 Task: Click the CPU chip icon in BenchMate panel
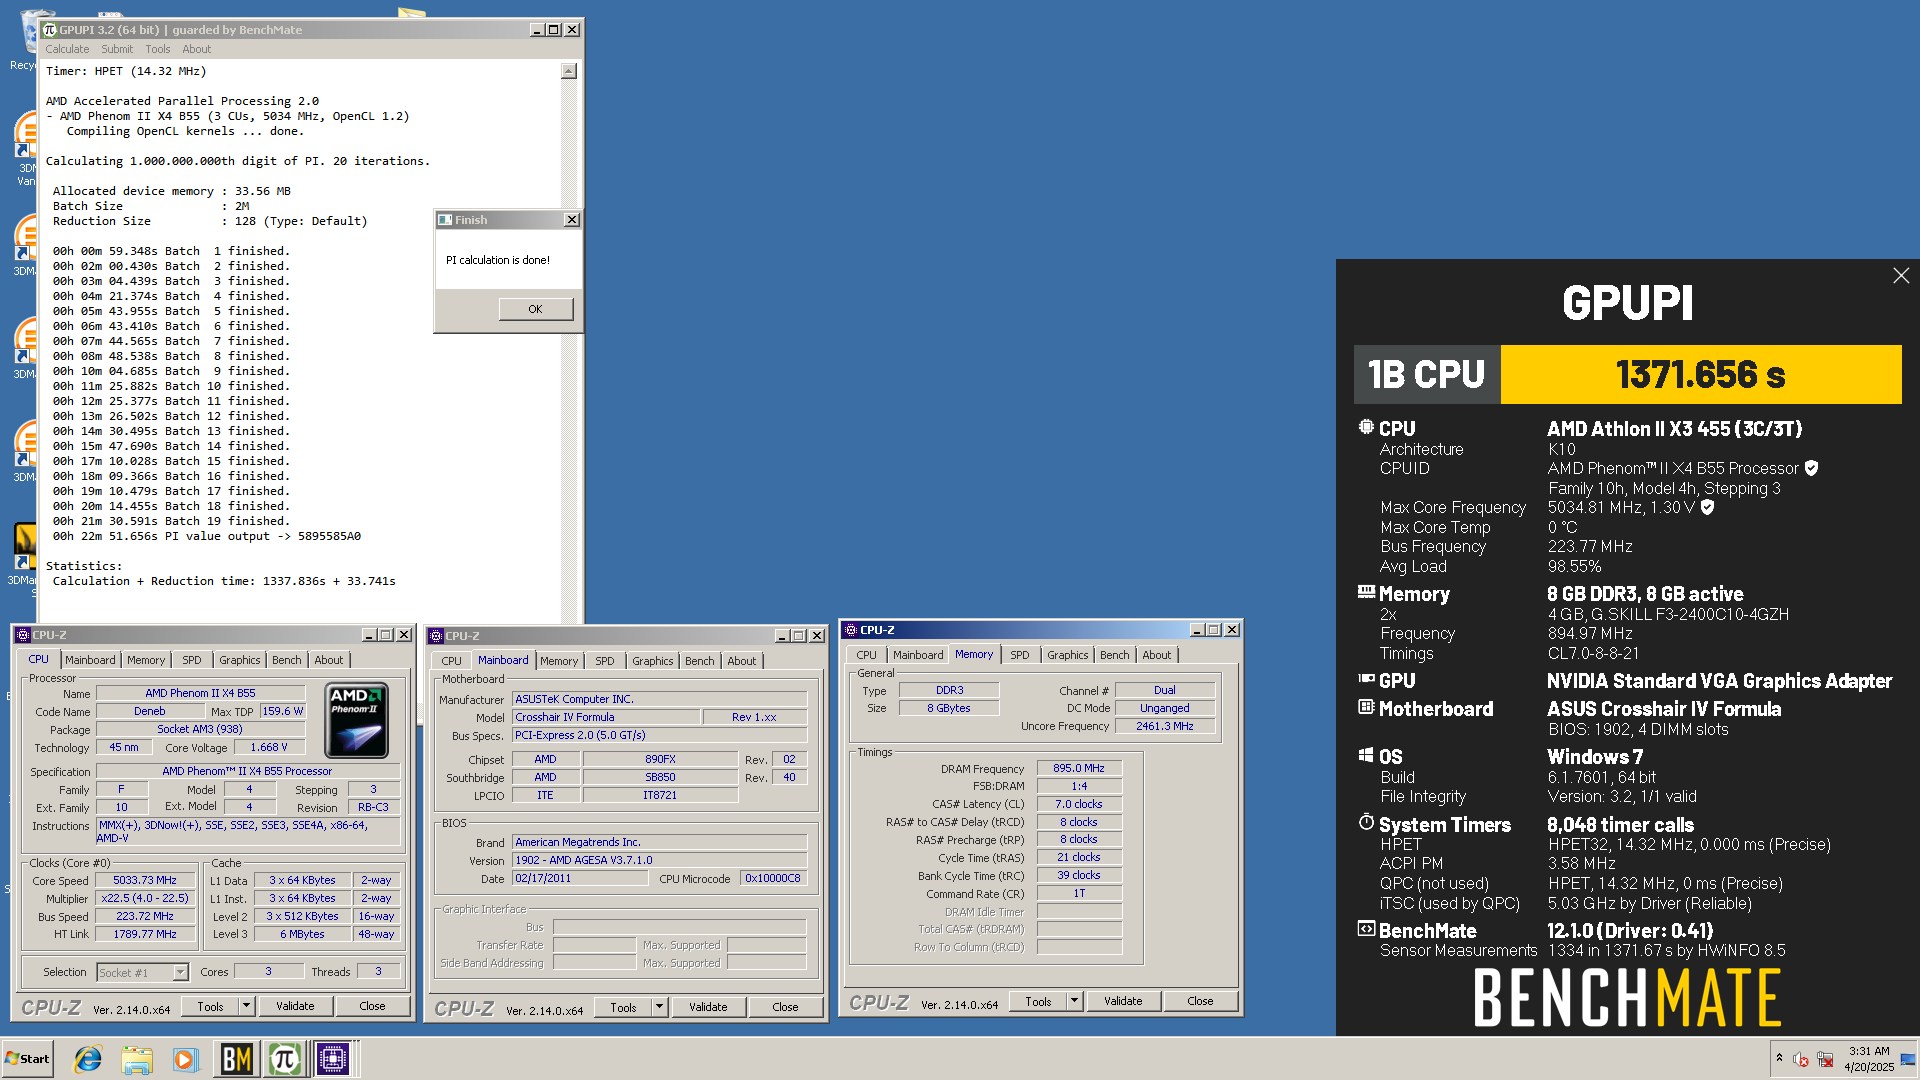coord(1366,427)
